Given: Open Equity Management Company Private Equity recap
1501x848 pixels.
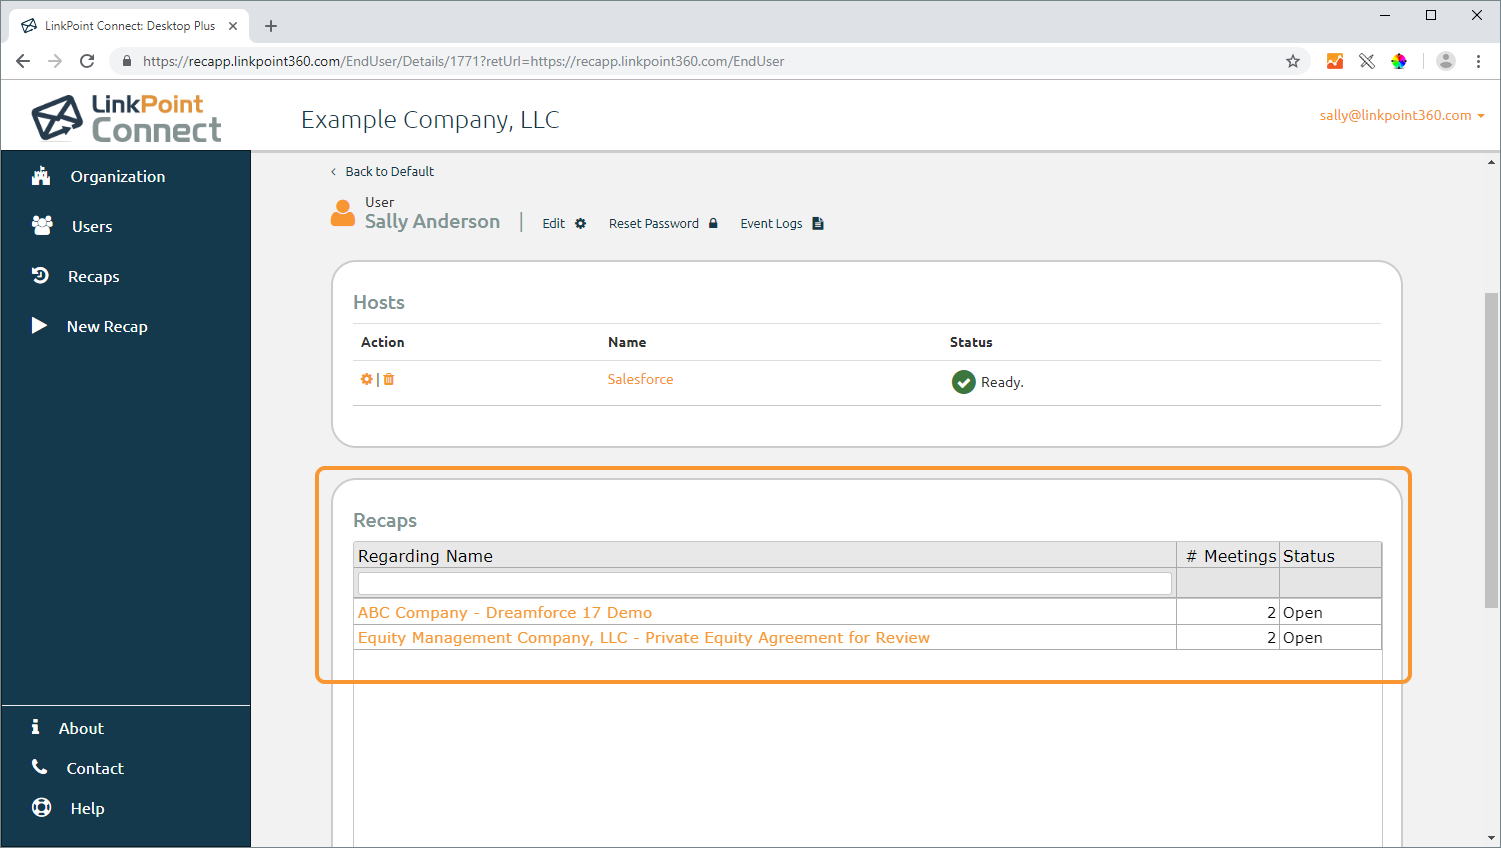Looking at the screenshot, I should coord(644,637).
